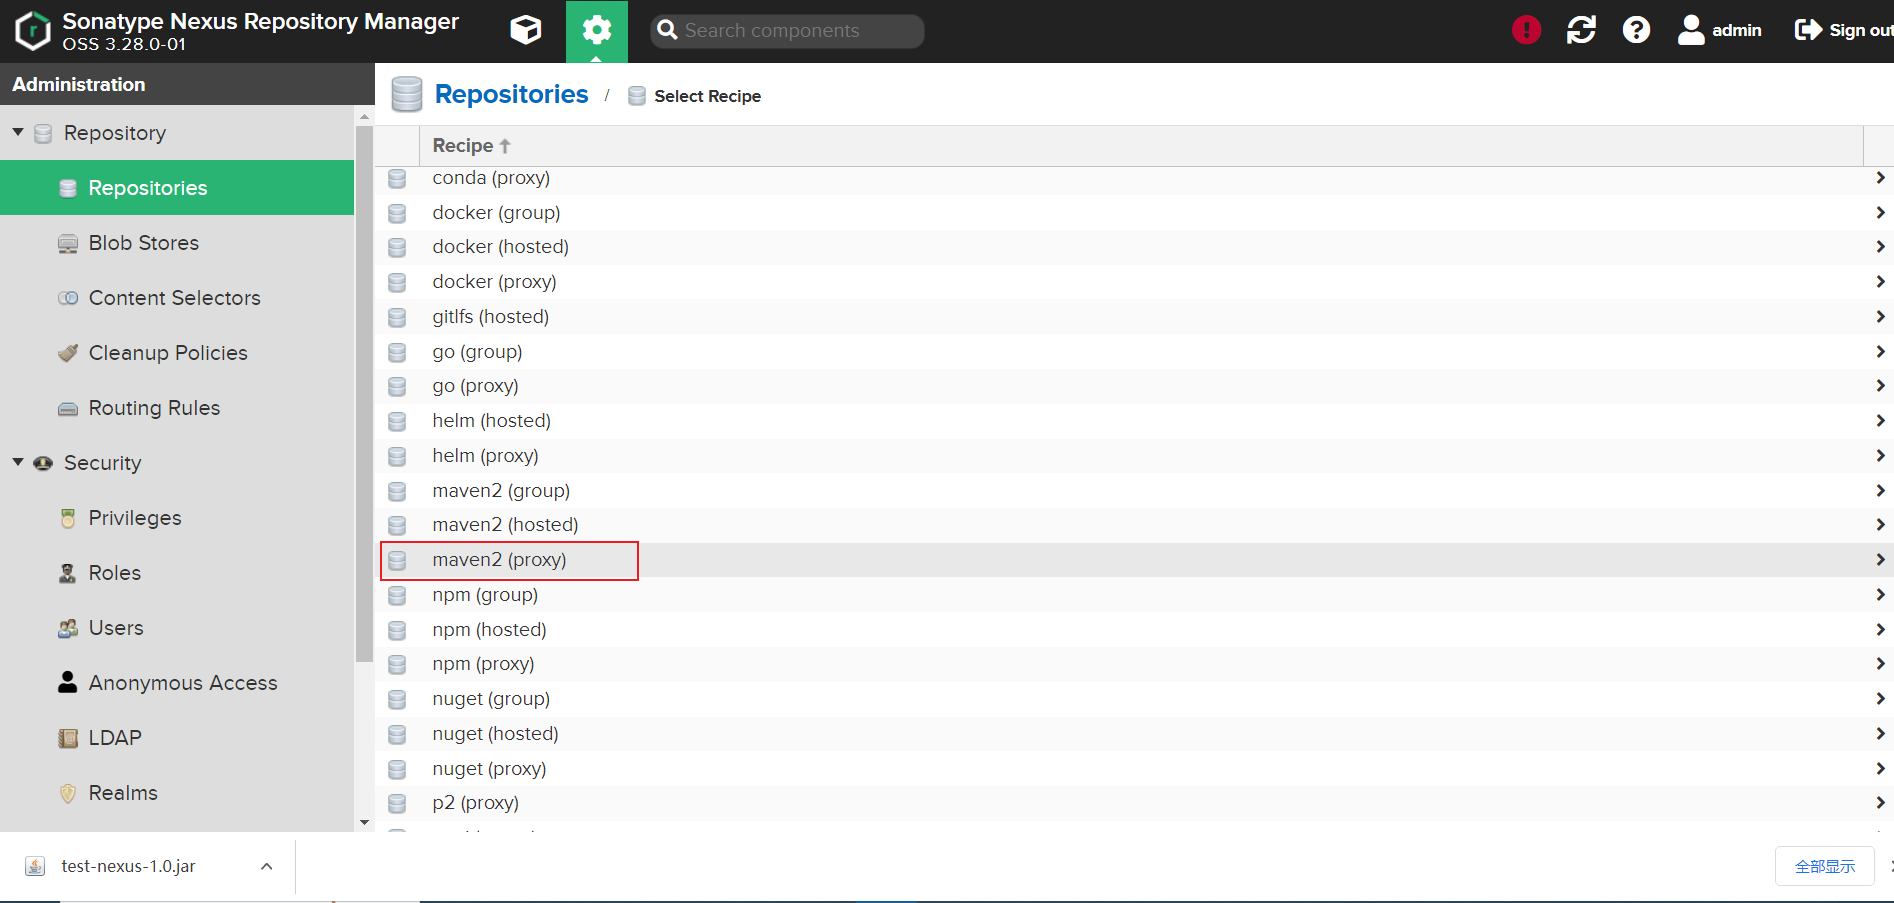Open Cleanup Policies in the sidebar
The height and width of the screenshot is (903, 1894).
[167, 353]
